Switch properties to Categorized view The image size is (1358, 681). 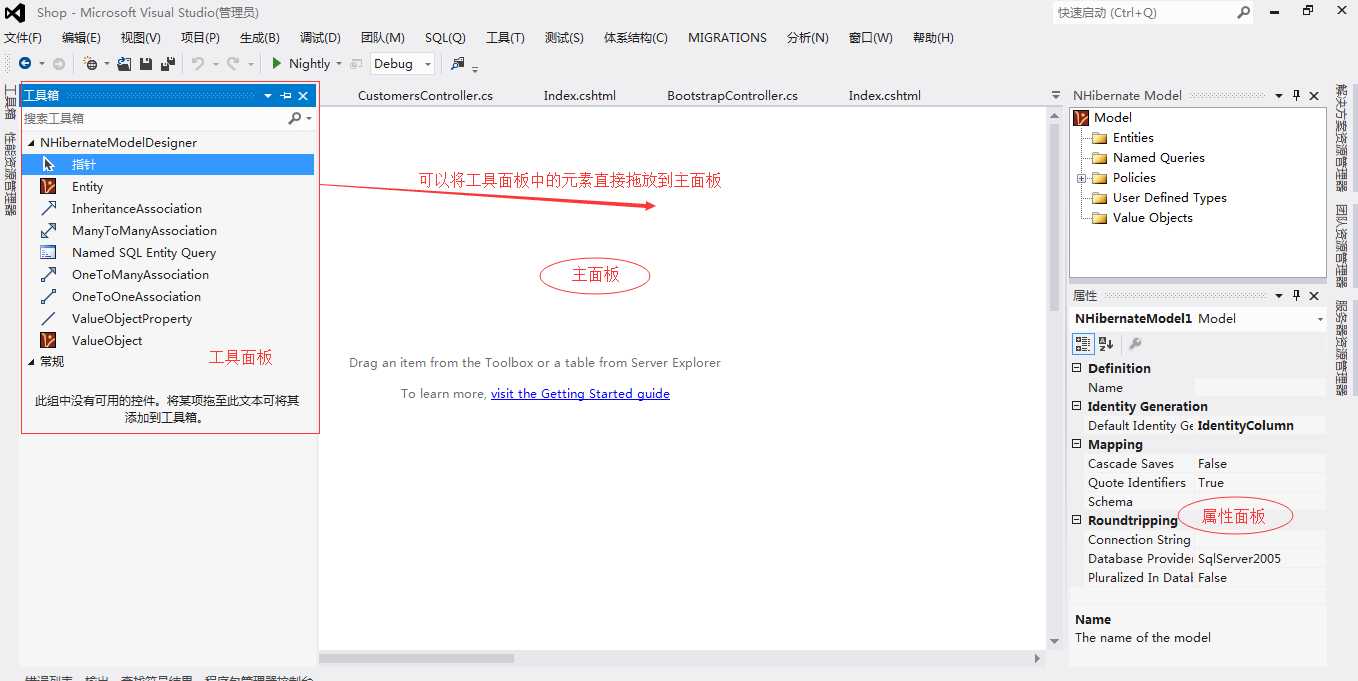click(x=1083, y=343)
